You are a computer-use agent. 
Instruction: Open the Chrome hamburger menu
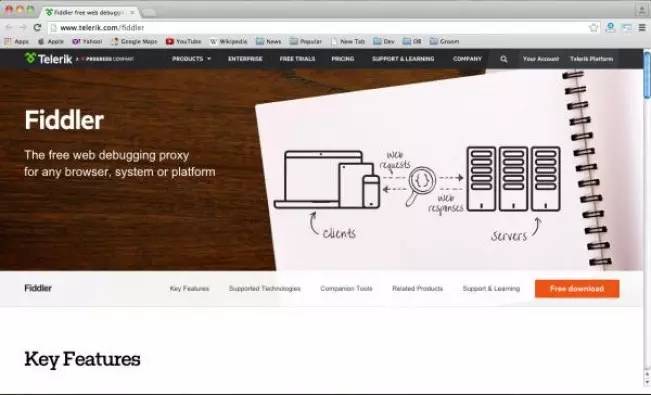click(642, 28)
